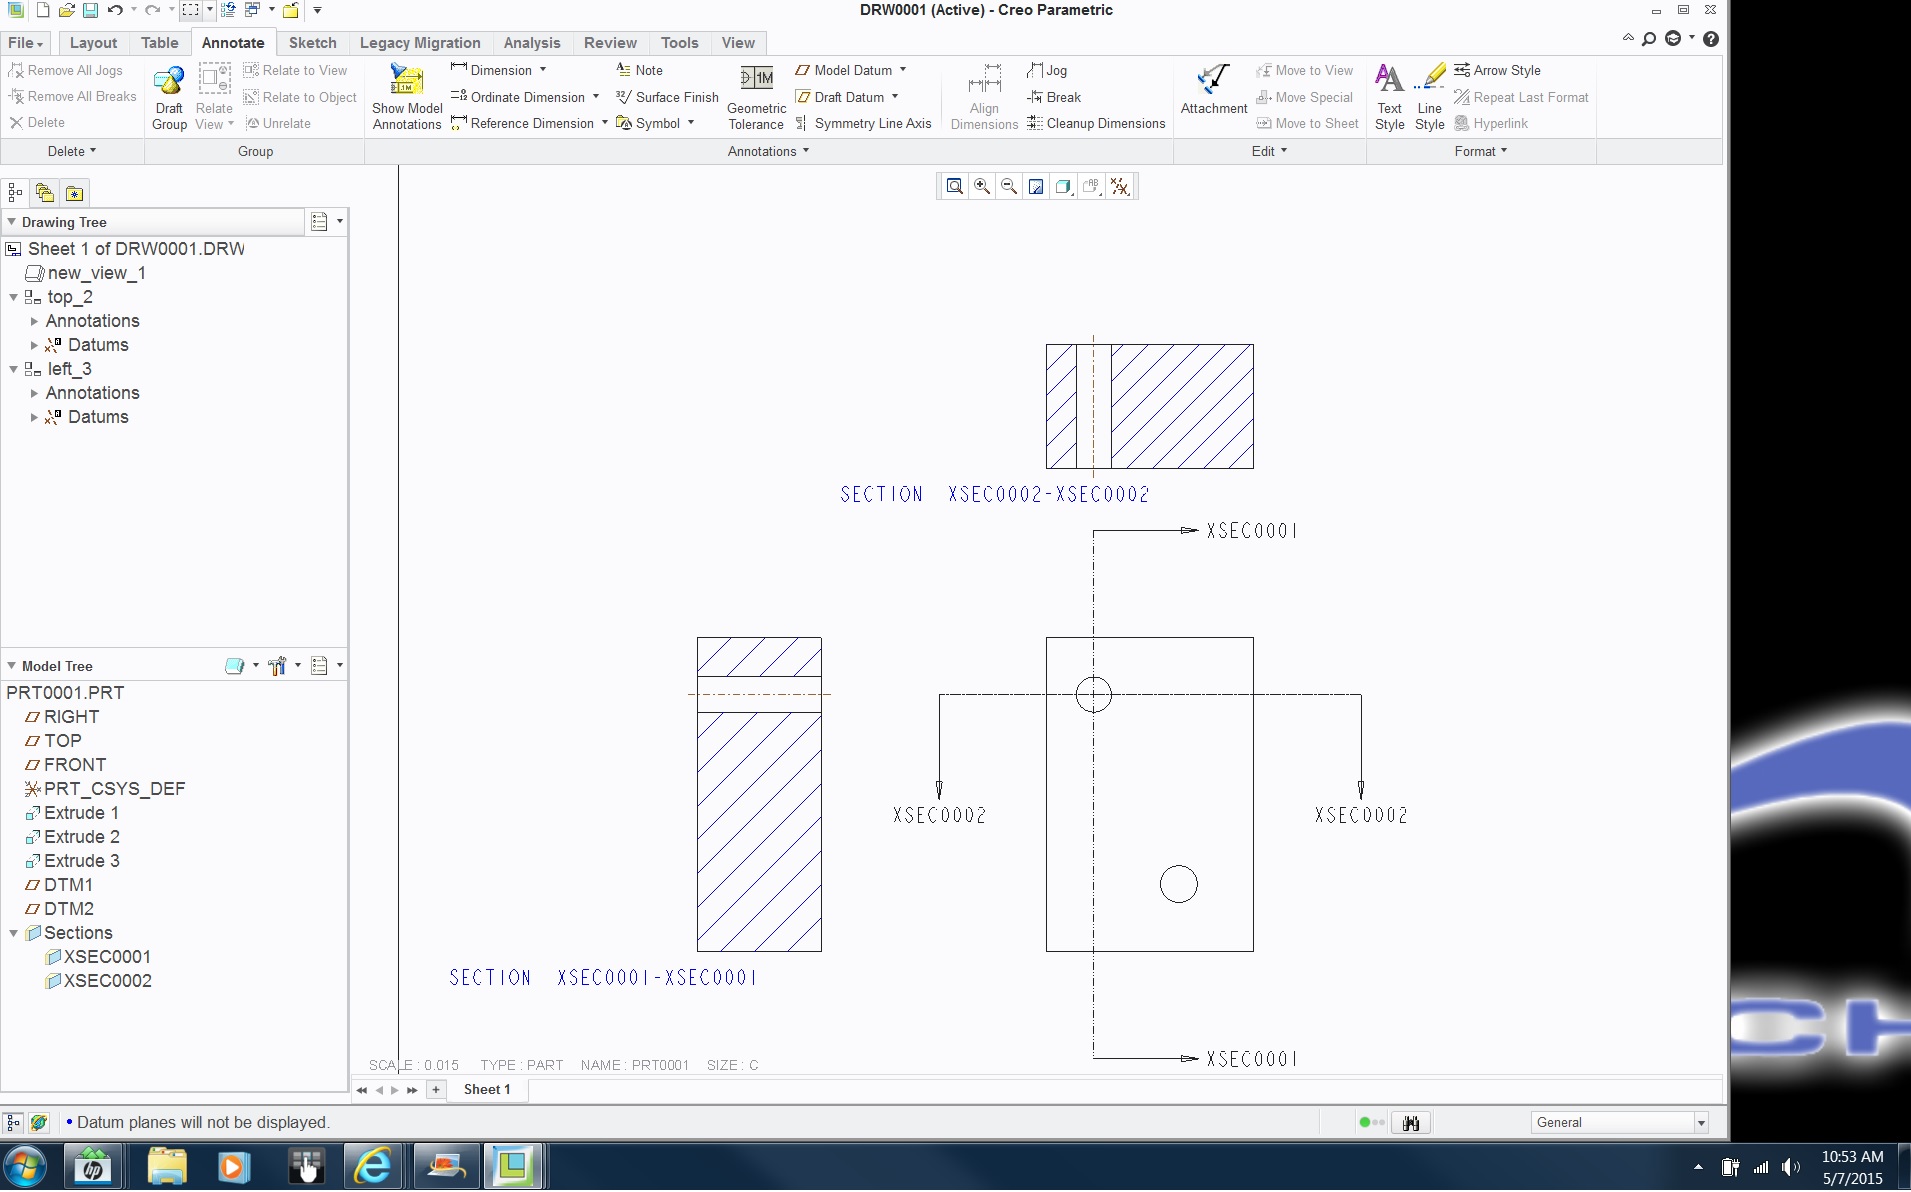Click the Zoom Out icon
The width and height of the screenshot is (1911, 1192).
pyautogui.click(x=1009, y=186)
